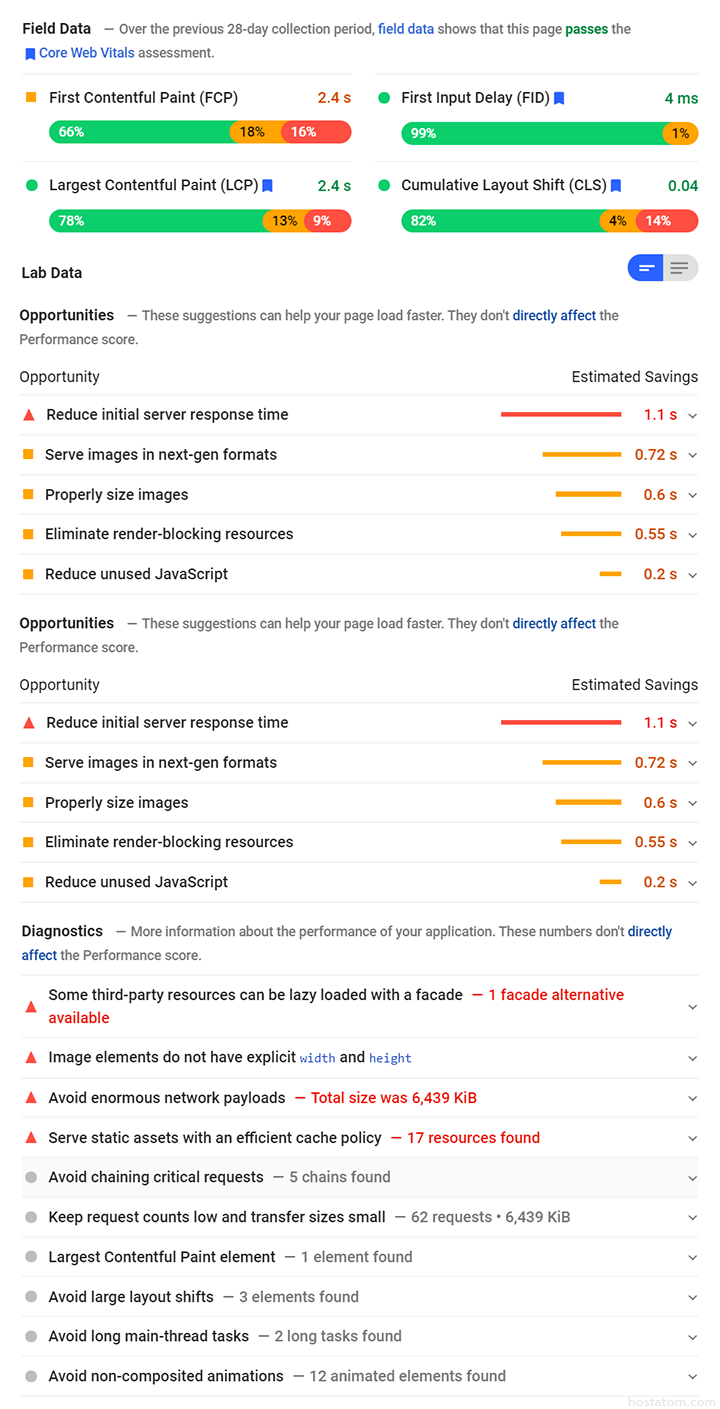Click the gray circle icon beside Avoid large layout shifts

[31, 1297]
